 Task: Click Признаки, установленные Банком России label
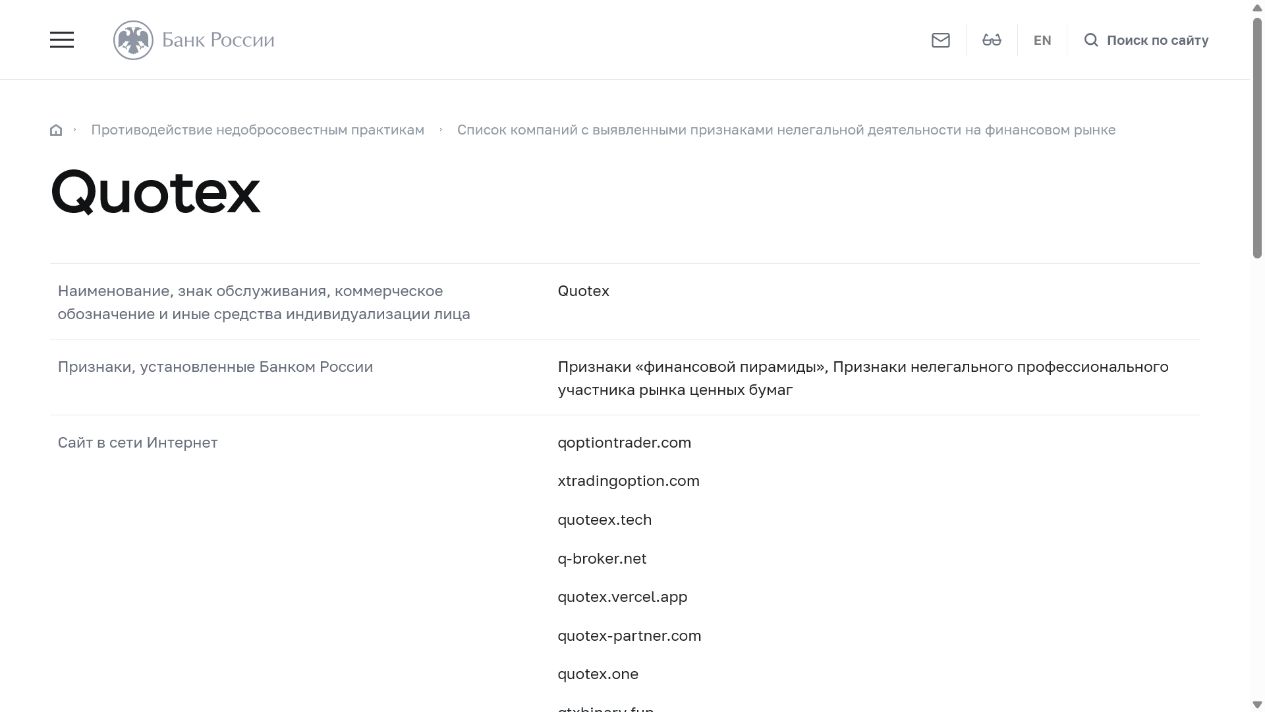click(215, 367)
